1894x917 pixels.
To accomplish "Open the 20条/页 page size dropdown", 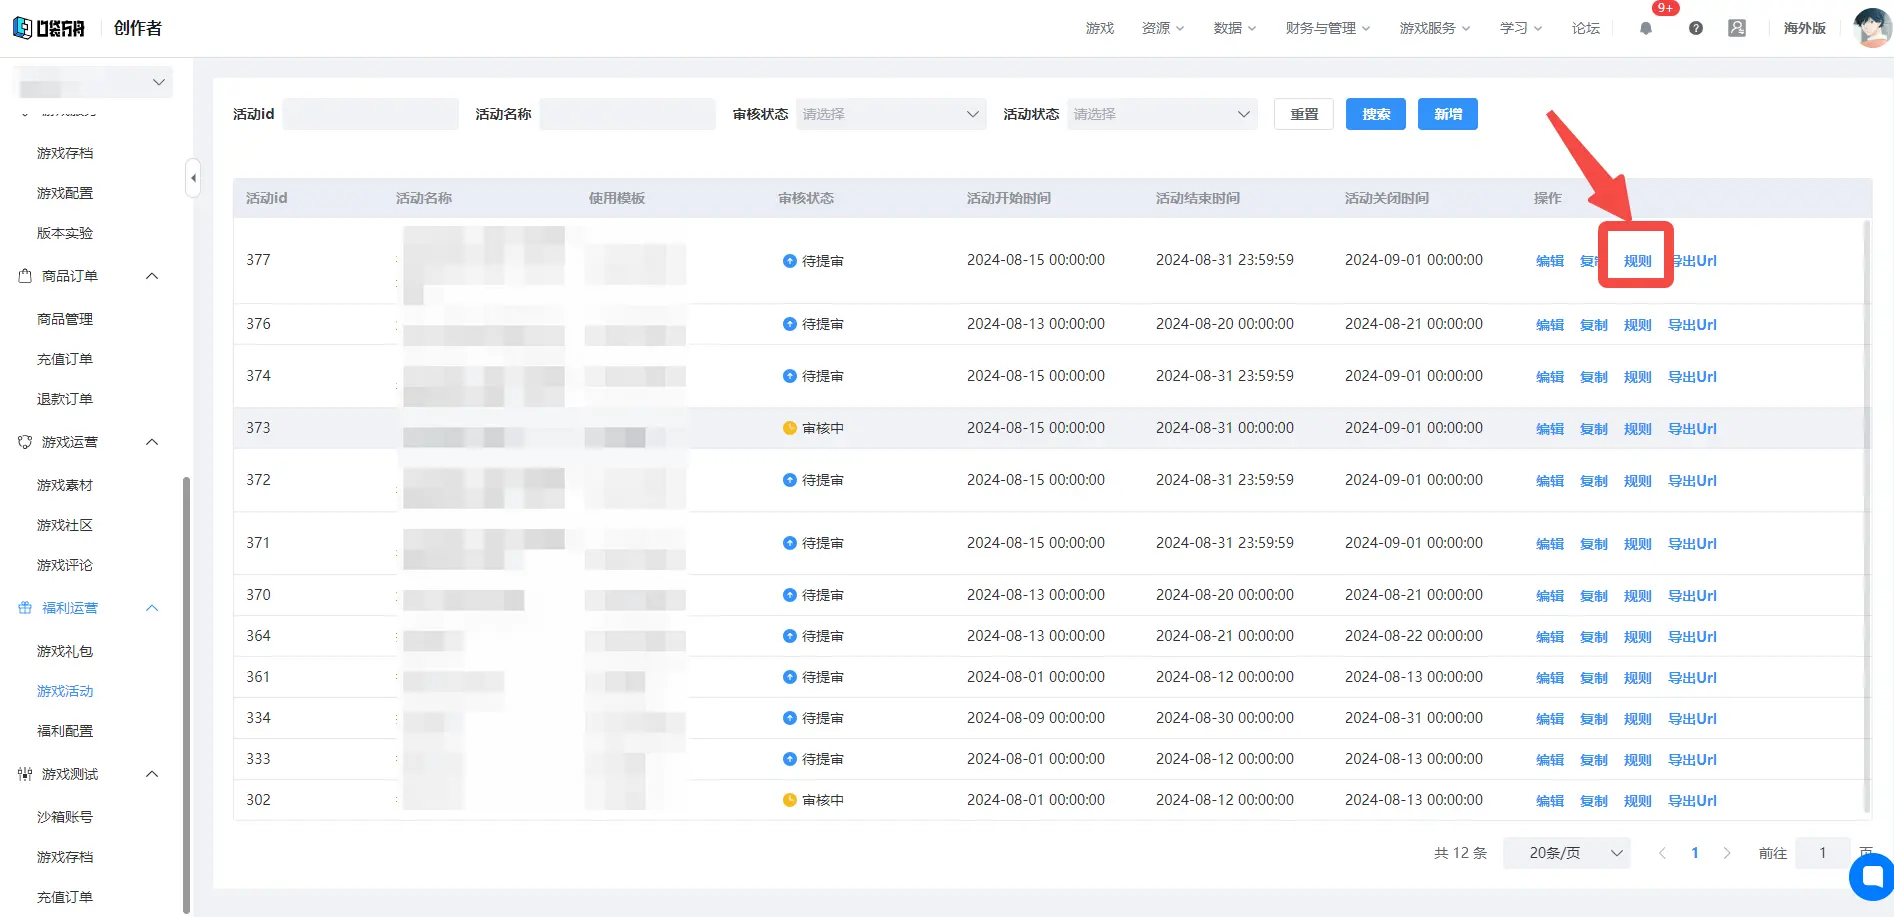I will click(x=1566, y=853).
